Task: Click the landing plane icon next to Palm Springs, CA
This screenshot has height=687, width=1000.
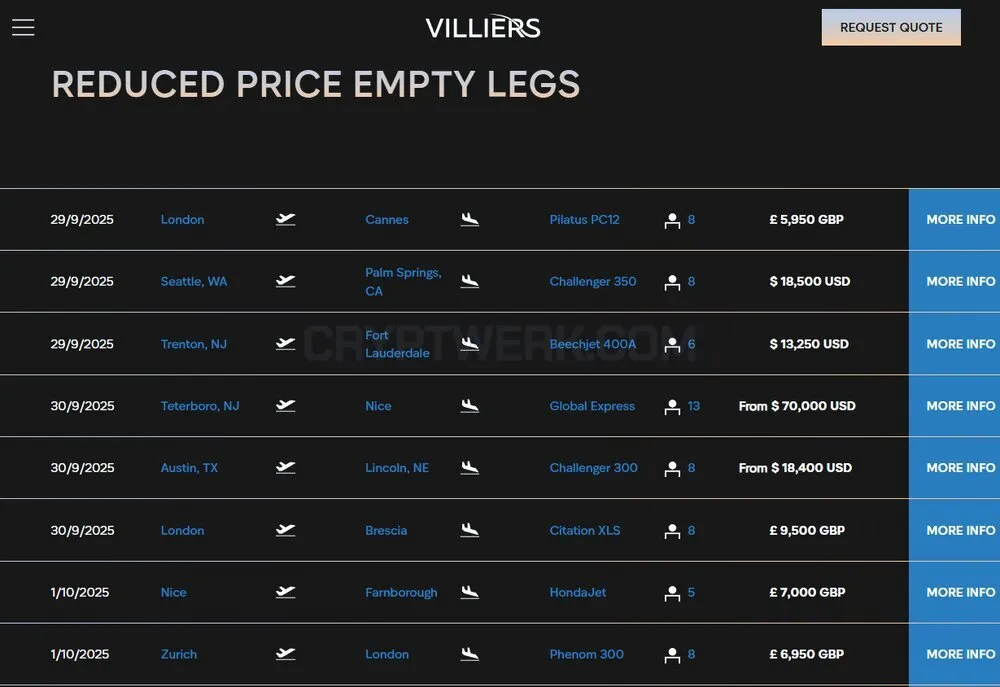Action: [x=470, y=281]
